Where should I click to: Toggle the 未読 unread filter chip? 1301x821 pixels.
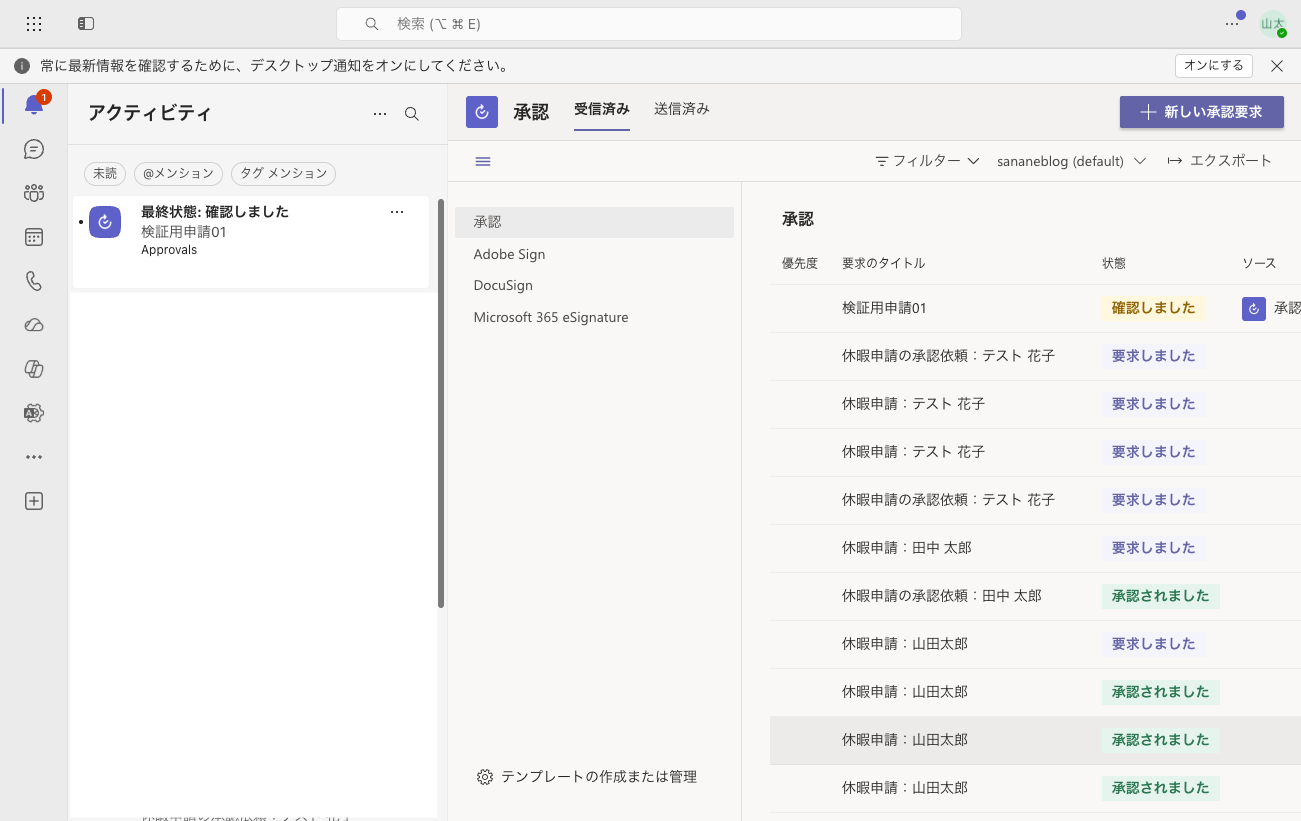click(x=105, y=173)
